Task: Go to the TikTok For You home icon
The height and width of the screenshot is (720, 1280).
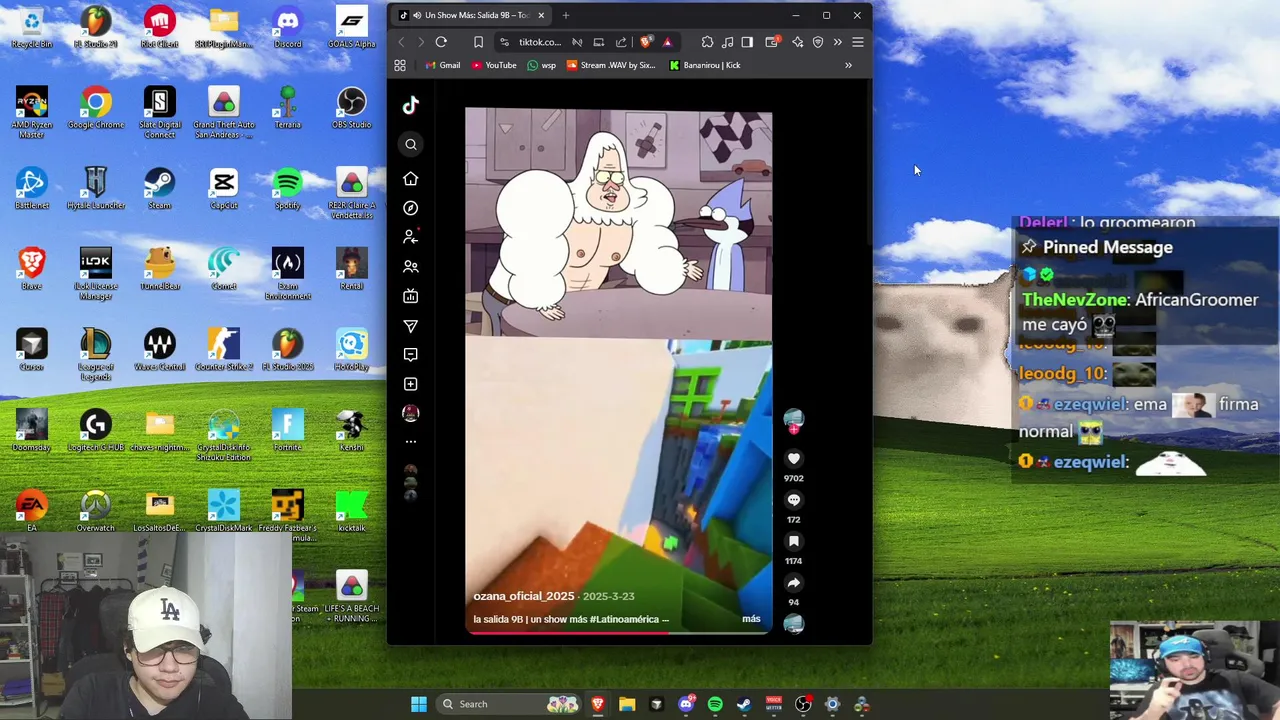Action: click(x=410, y=178)
